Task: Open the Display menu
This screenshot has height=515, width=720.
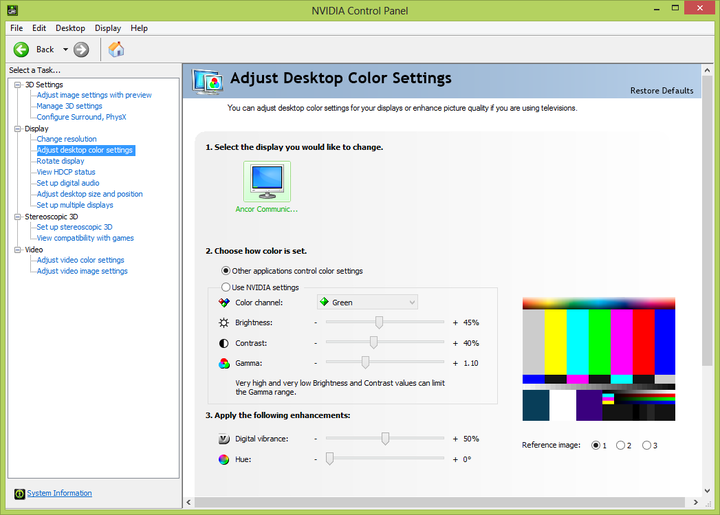Action: [108, 28]
